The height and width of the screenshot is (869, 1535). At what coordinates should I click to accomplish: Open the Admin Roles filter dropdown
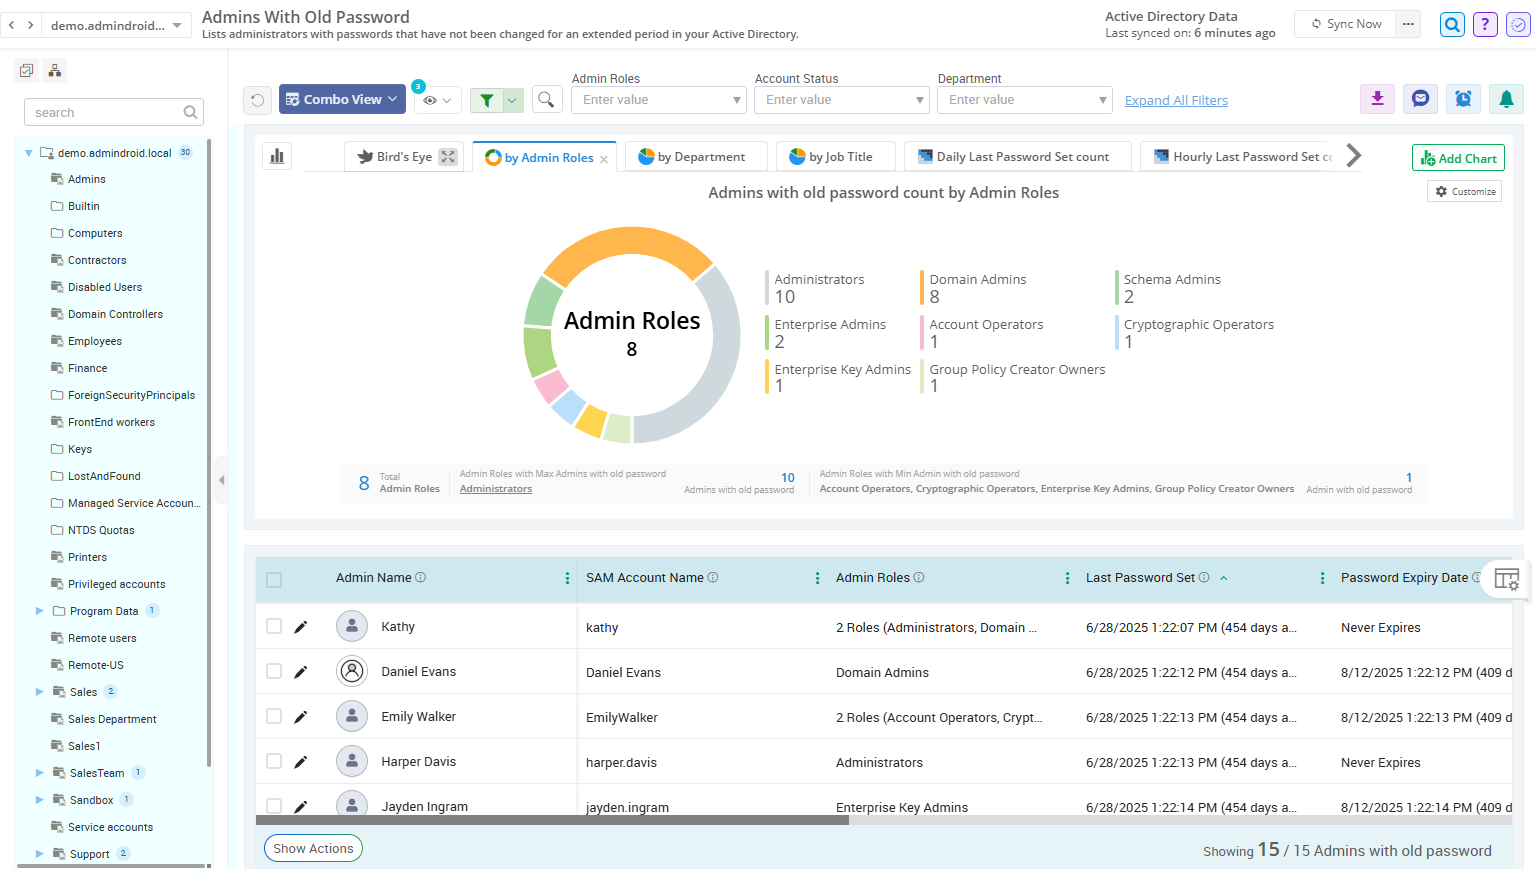659,100
